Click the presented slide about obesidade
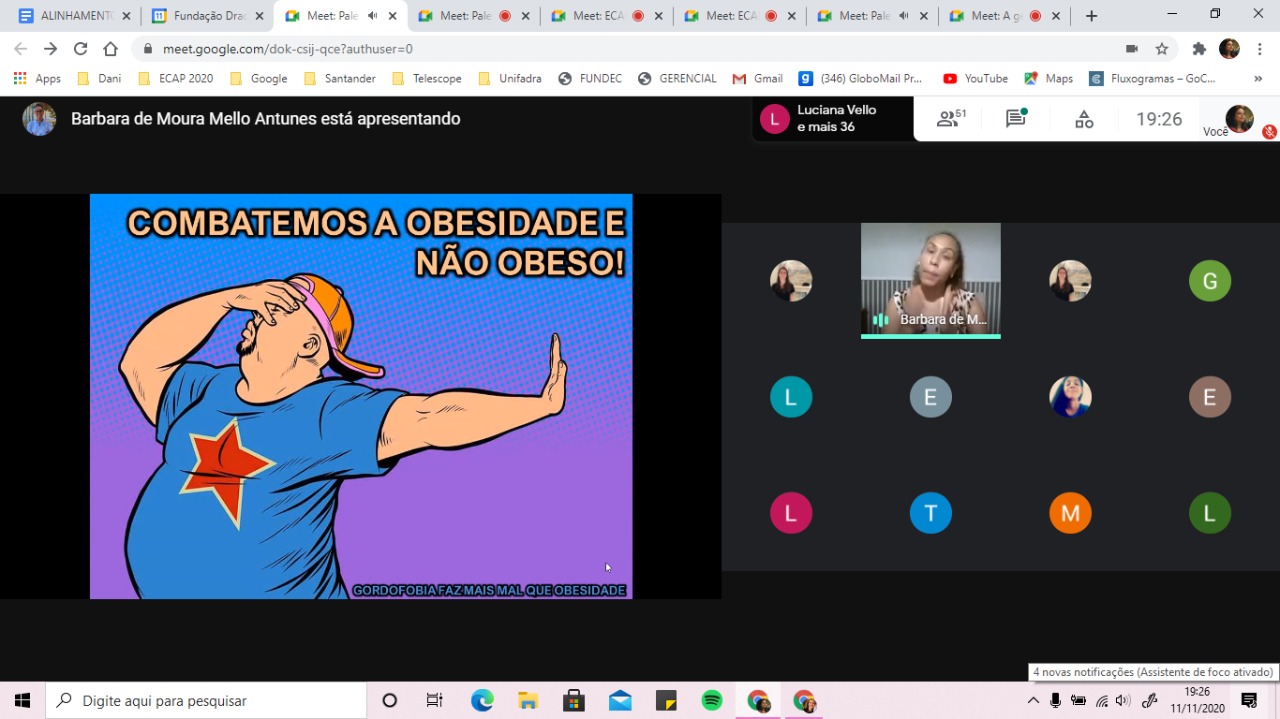The height and width of the screenshot is (719, 1280). click(x=361, y=396)
